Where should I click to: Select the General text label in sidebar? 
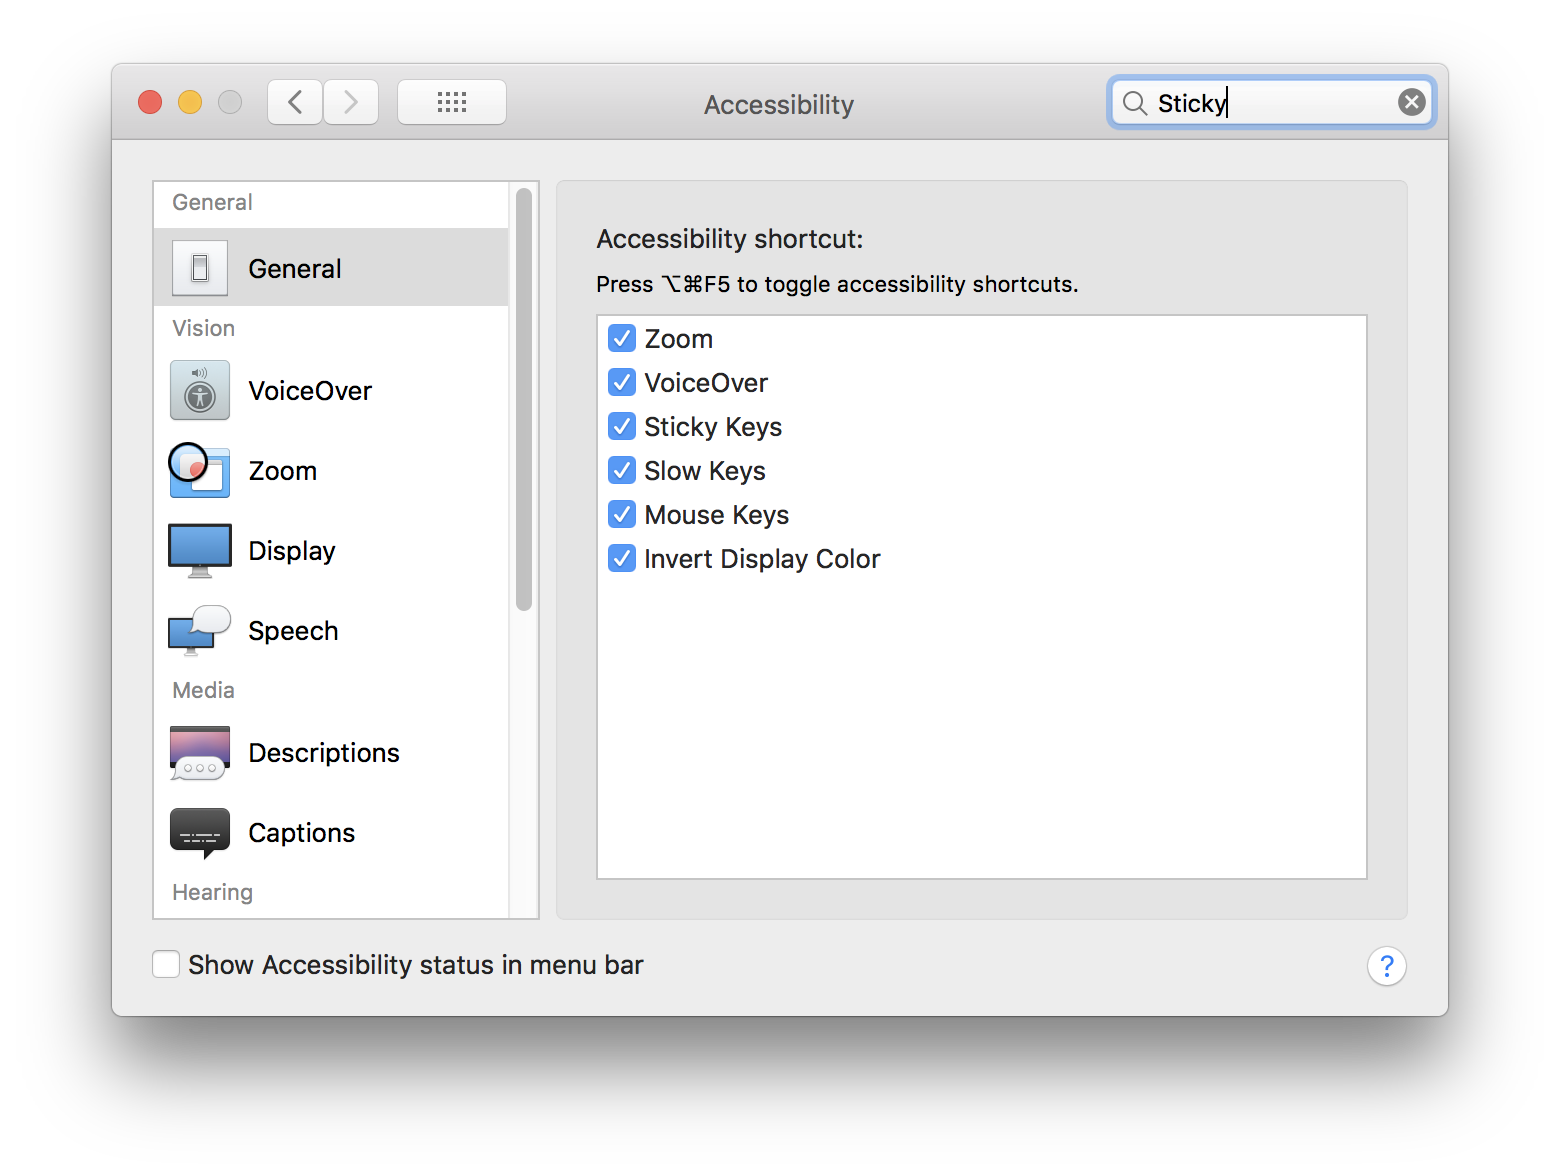point(295,269)
